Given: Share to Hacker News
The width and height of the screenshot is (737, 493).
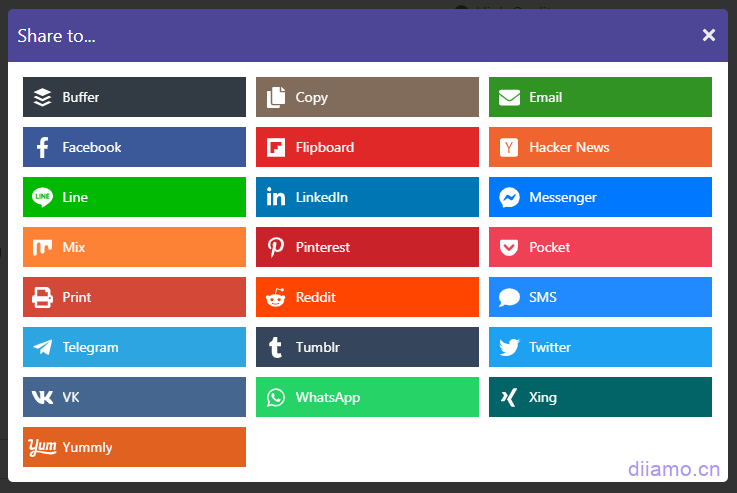Looking at the screenshot, I should coord(600,147).
